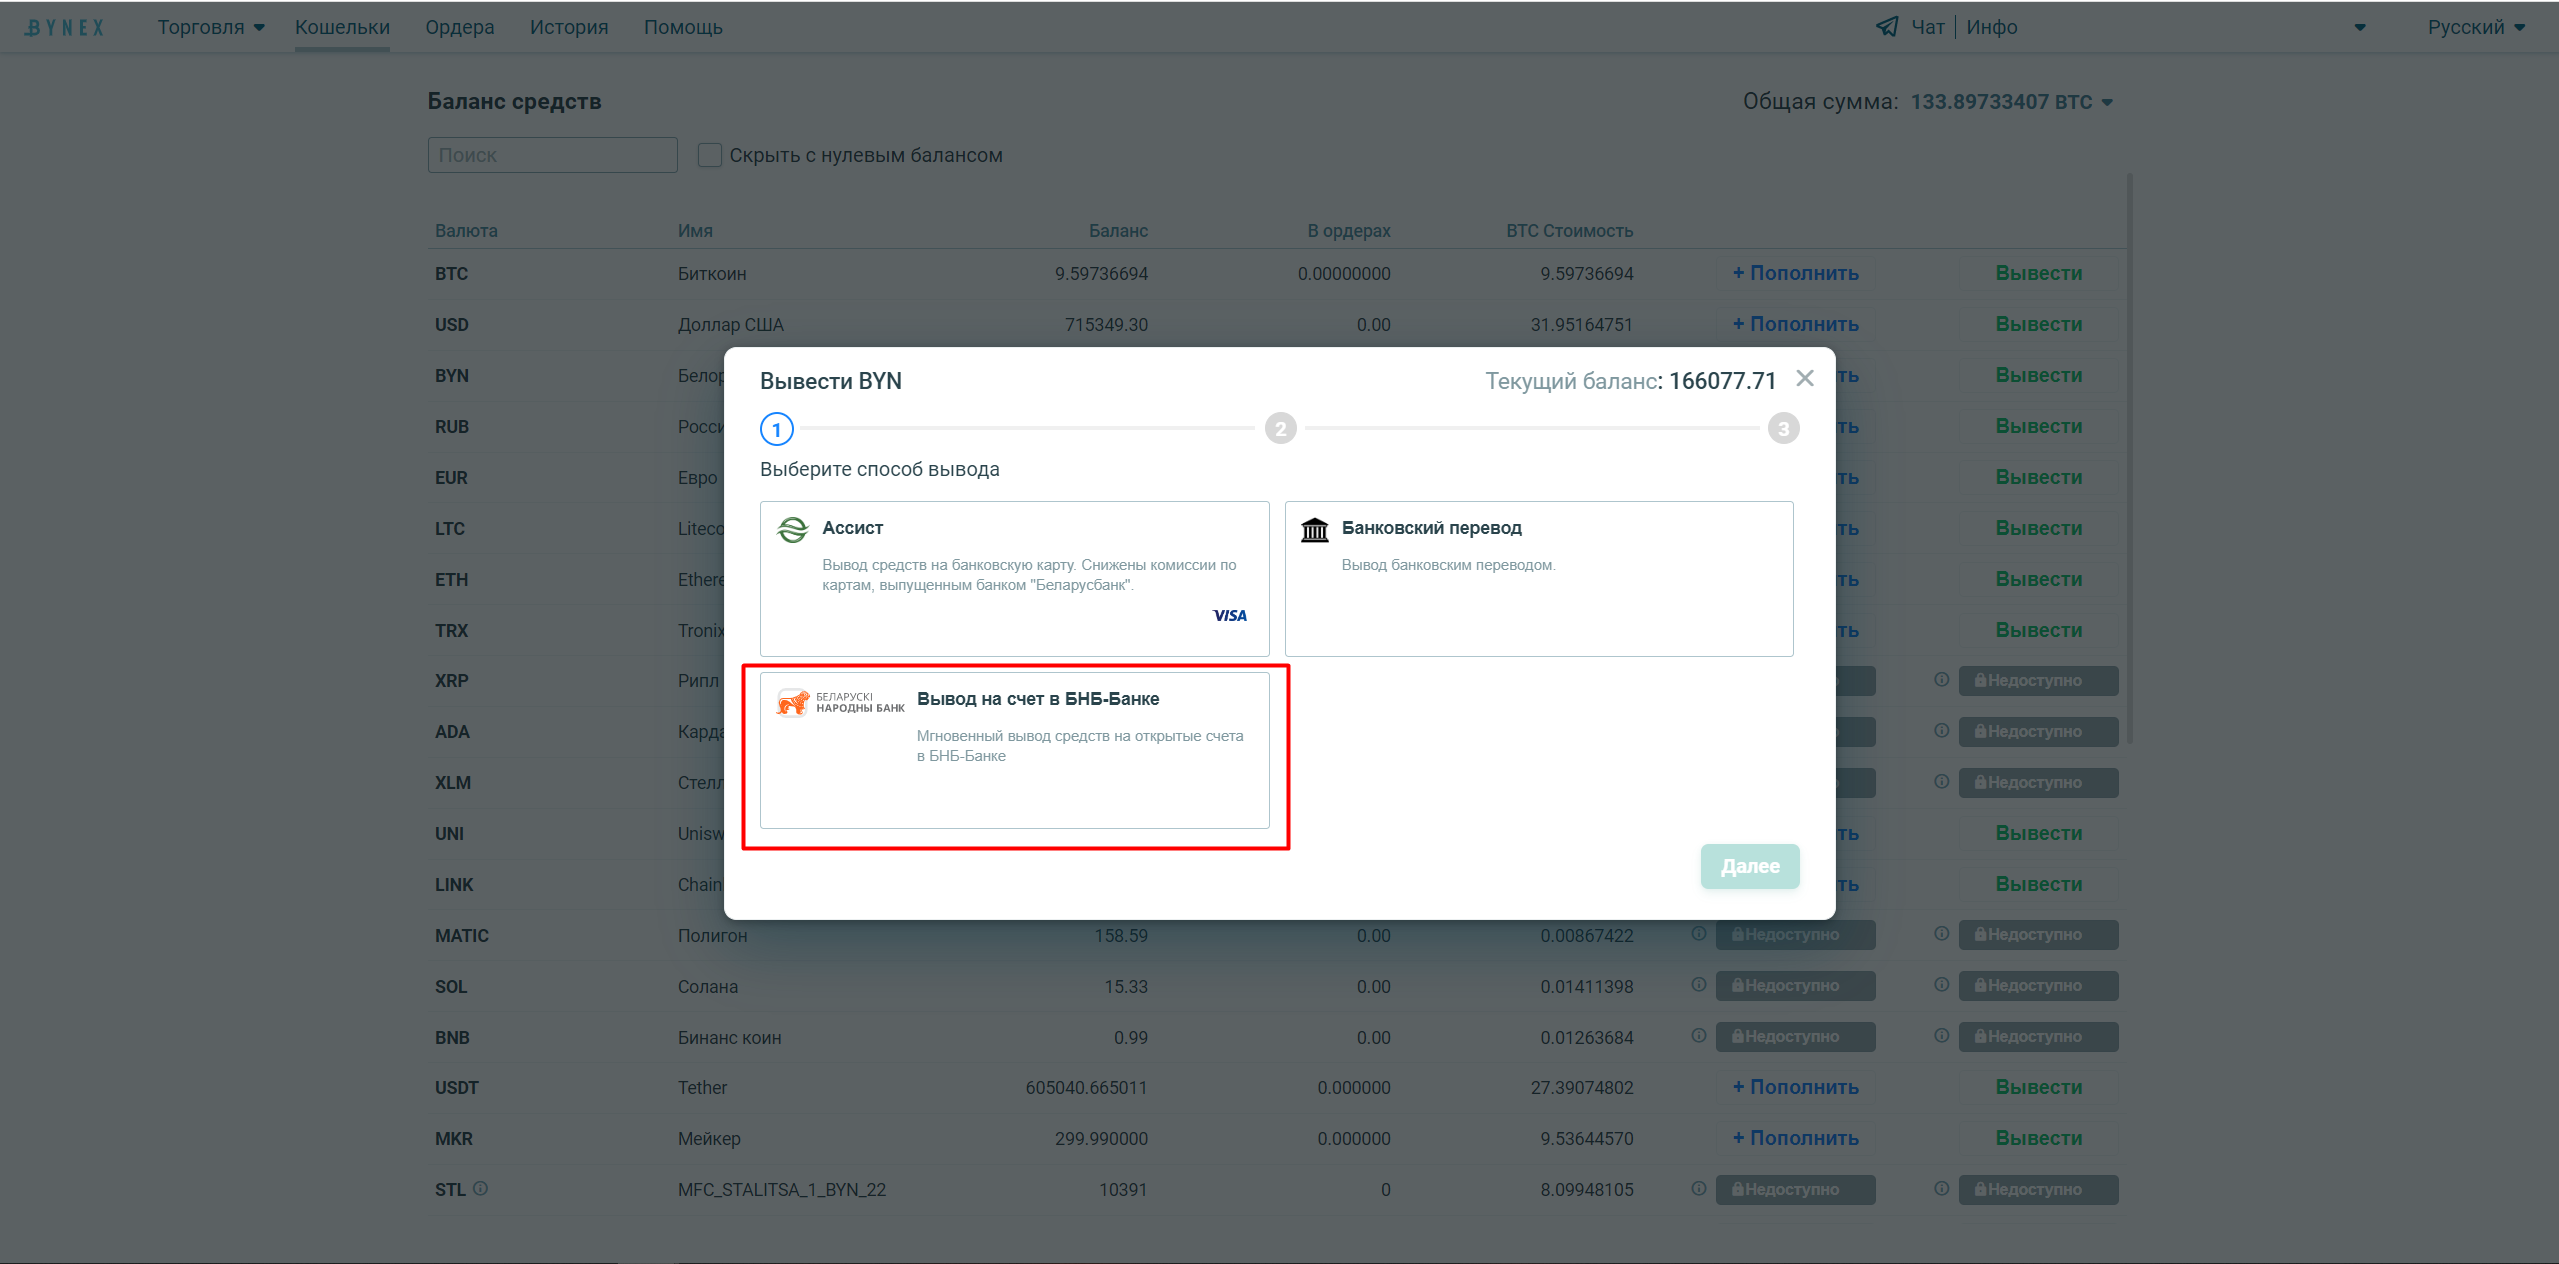Image resolution: width=2559 pixels, height=1264 pixels.
Task: Focus the Поиск search field
Action: pyautogui.click(x=552, y=155)
